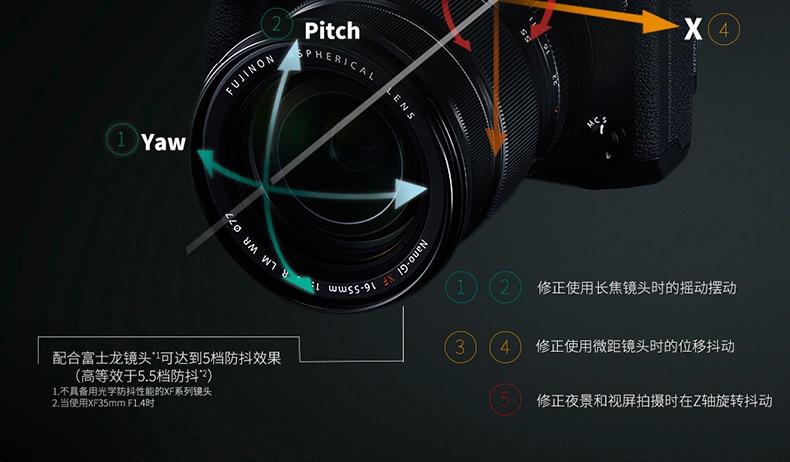790x462 pixels.
Task: Click the text 修正使用长焦镜头时的摇动摆动
Action: (637, 288)
